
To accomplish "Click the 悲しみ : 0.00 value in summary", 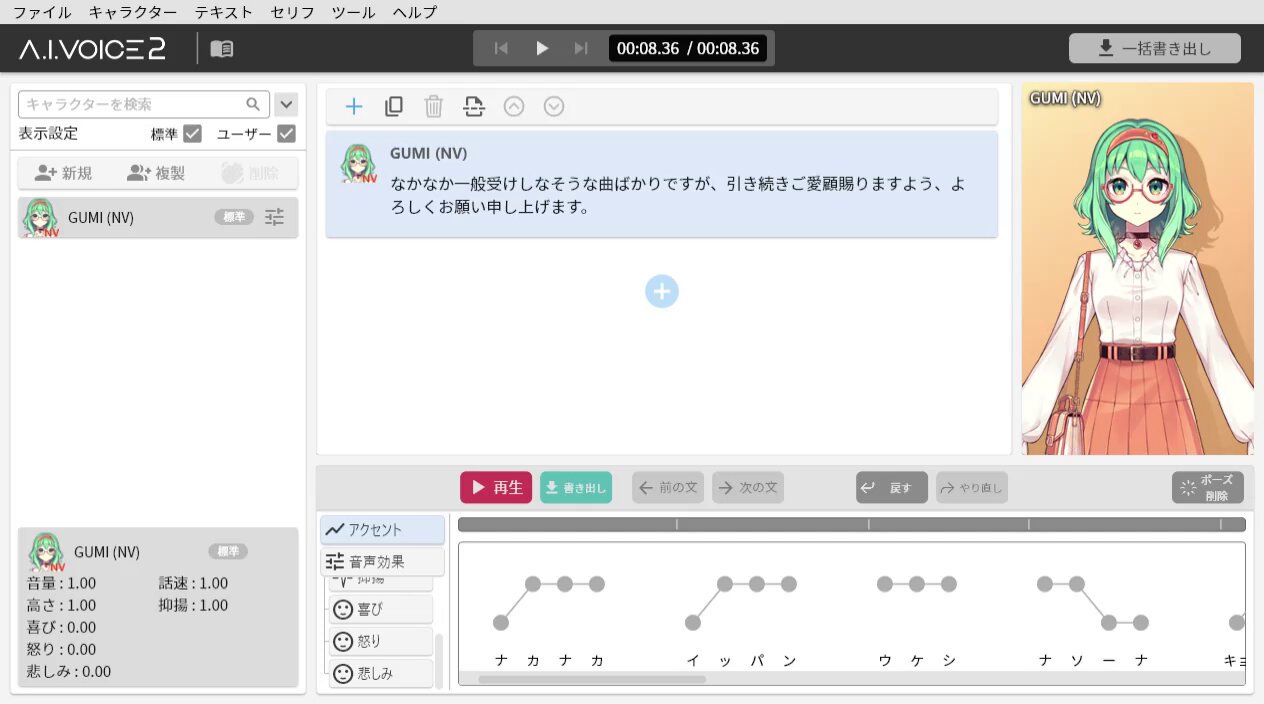I will tap(69, 671).
